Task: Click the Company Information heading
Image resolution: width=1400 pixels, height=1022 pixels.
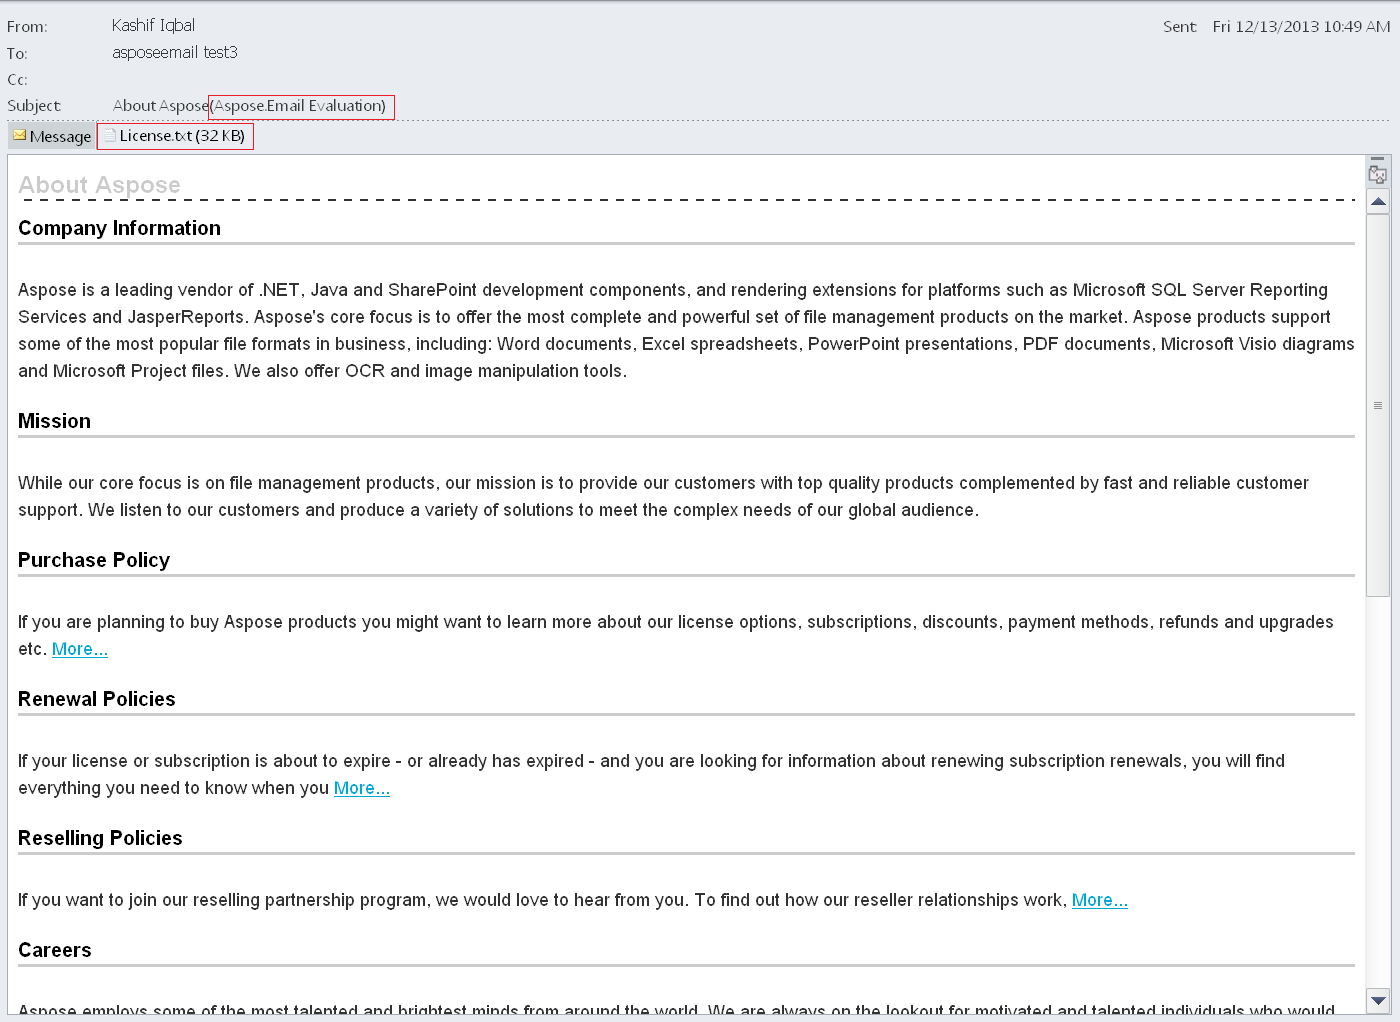Action: (119, 228)
